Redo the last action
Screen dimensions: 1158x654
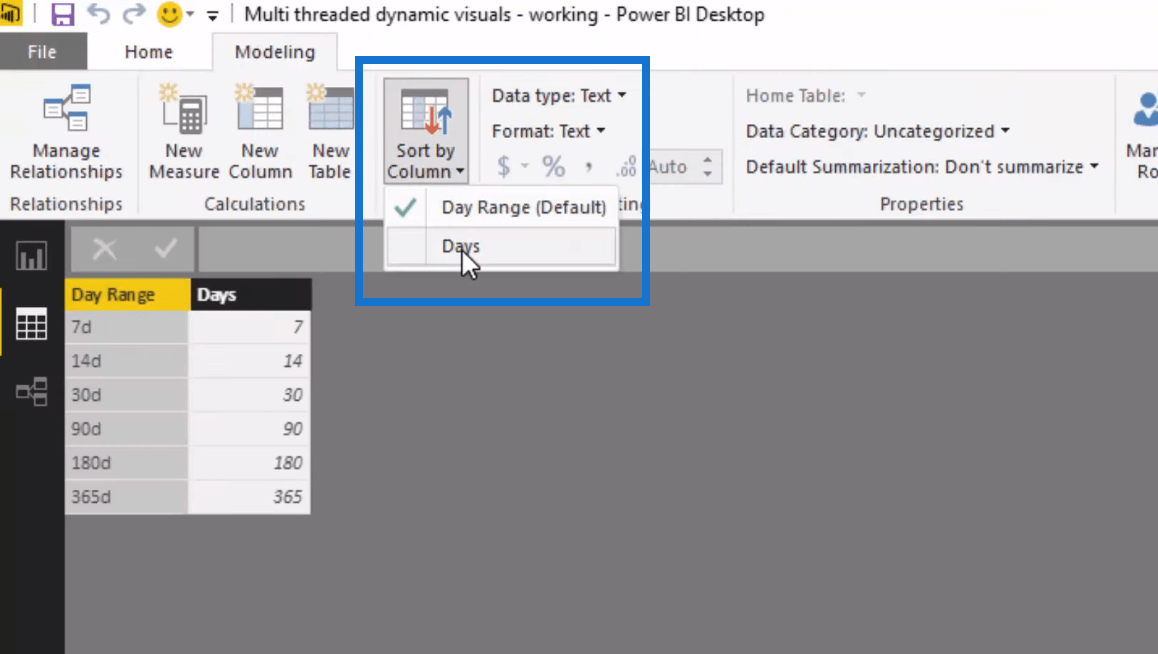click(x=134, y=14)
